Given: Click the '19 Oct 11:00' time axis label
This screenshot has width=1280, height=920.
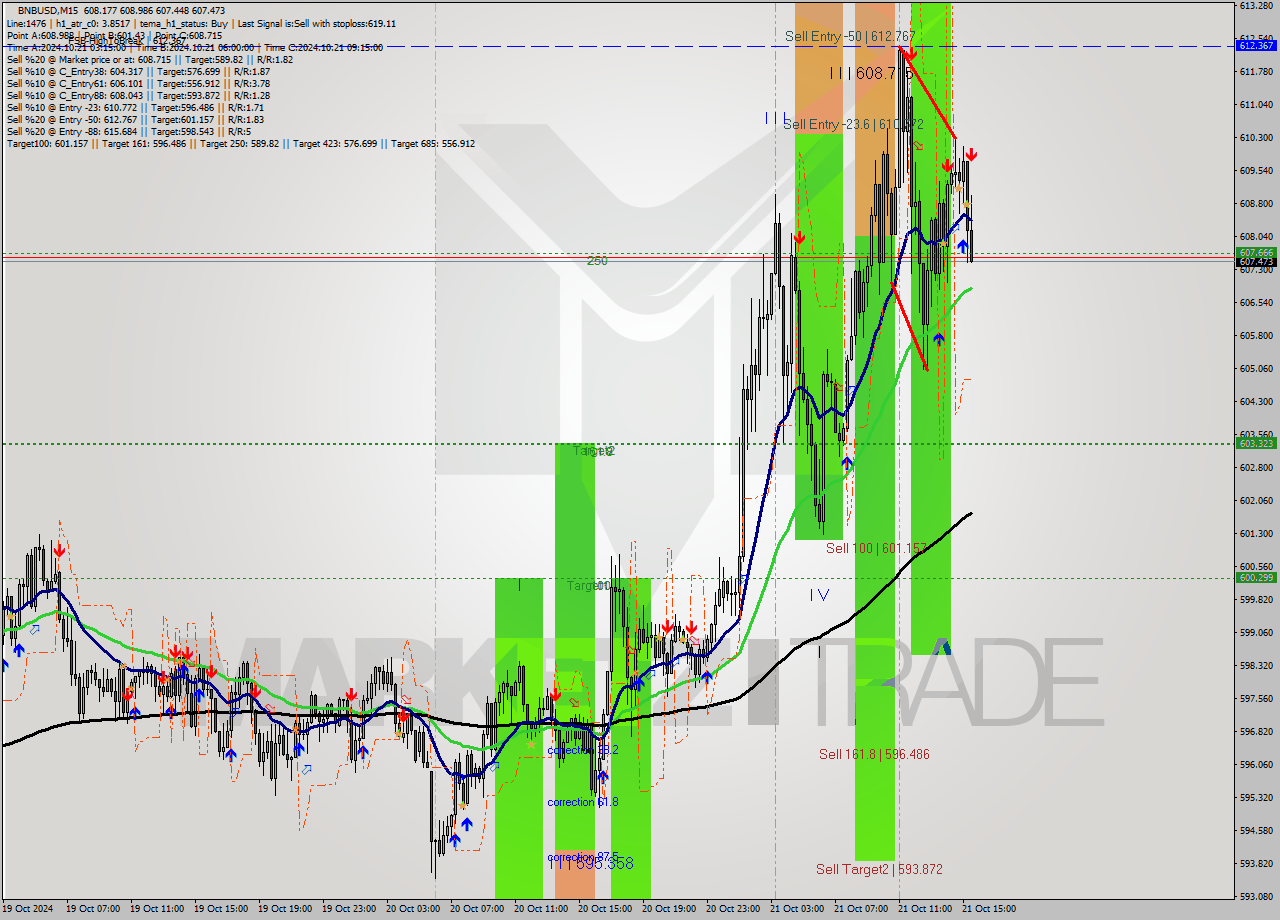Looking at the screenshot, I should [x=156, y=909].
